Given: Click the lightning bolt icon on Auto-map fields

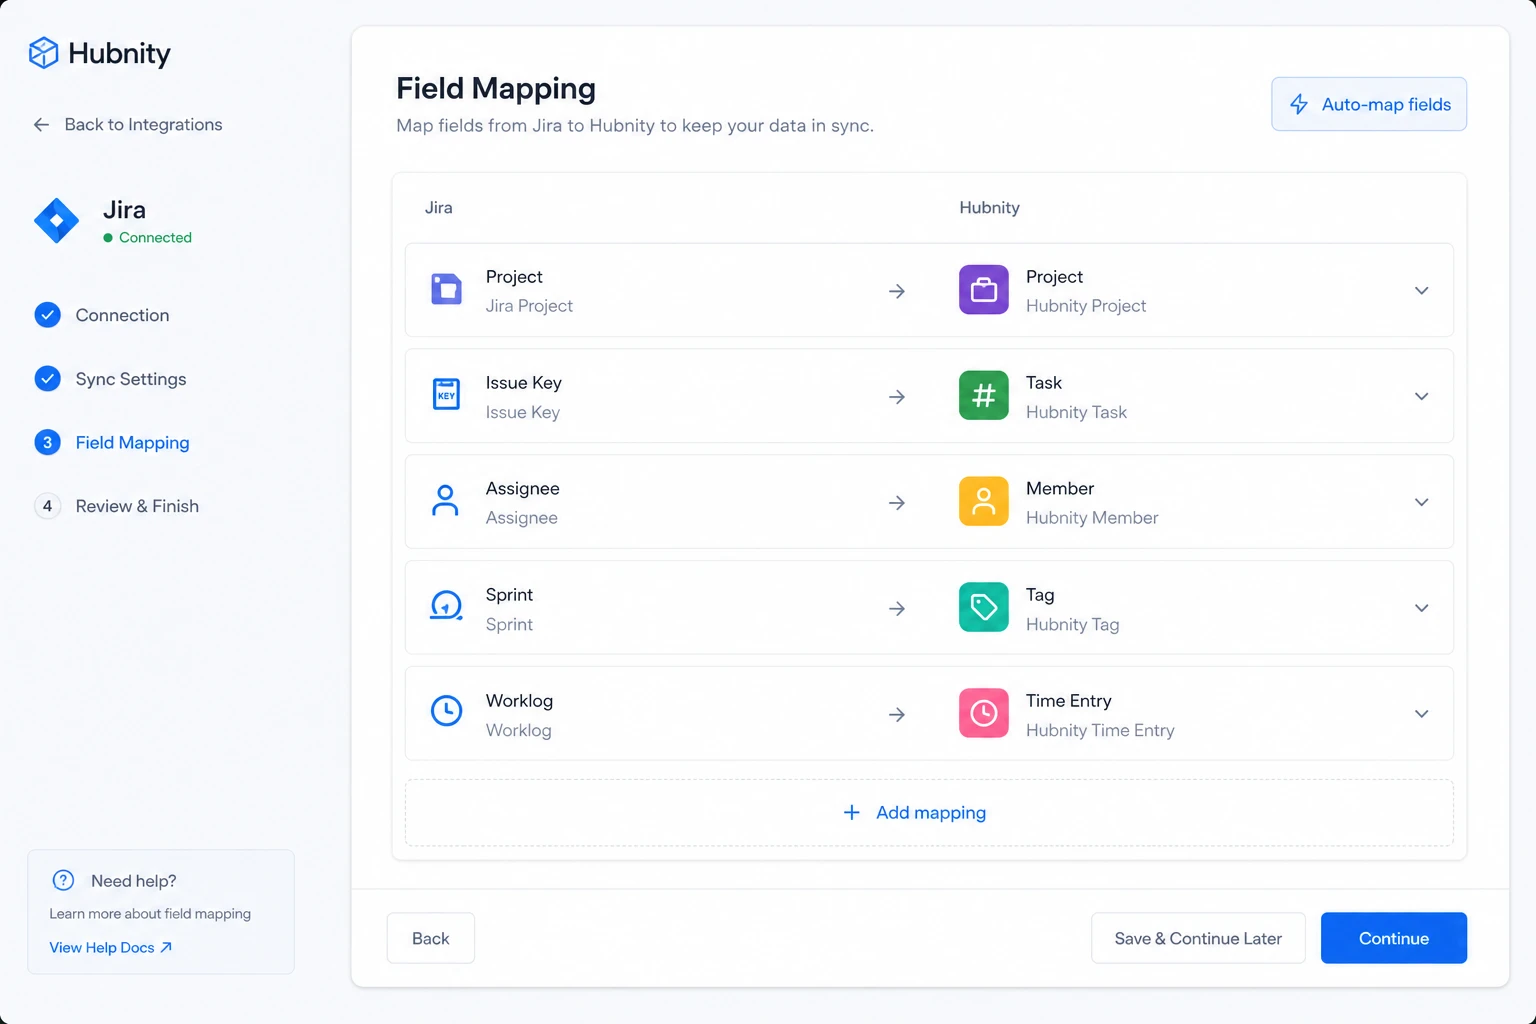Looking at the screenshot, I should (x=1299, y=105).
